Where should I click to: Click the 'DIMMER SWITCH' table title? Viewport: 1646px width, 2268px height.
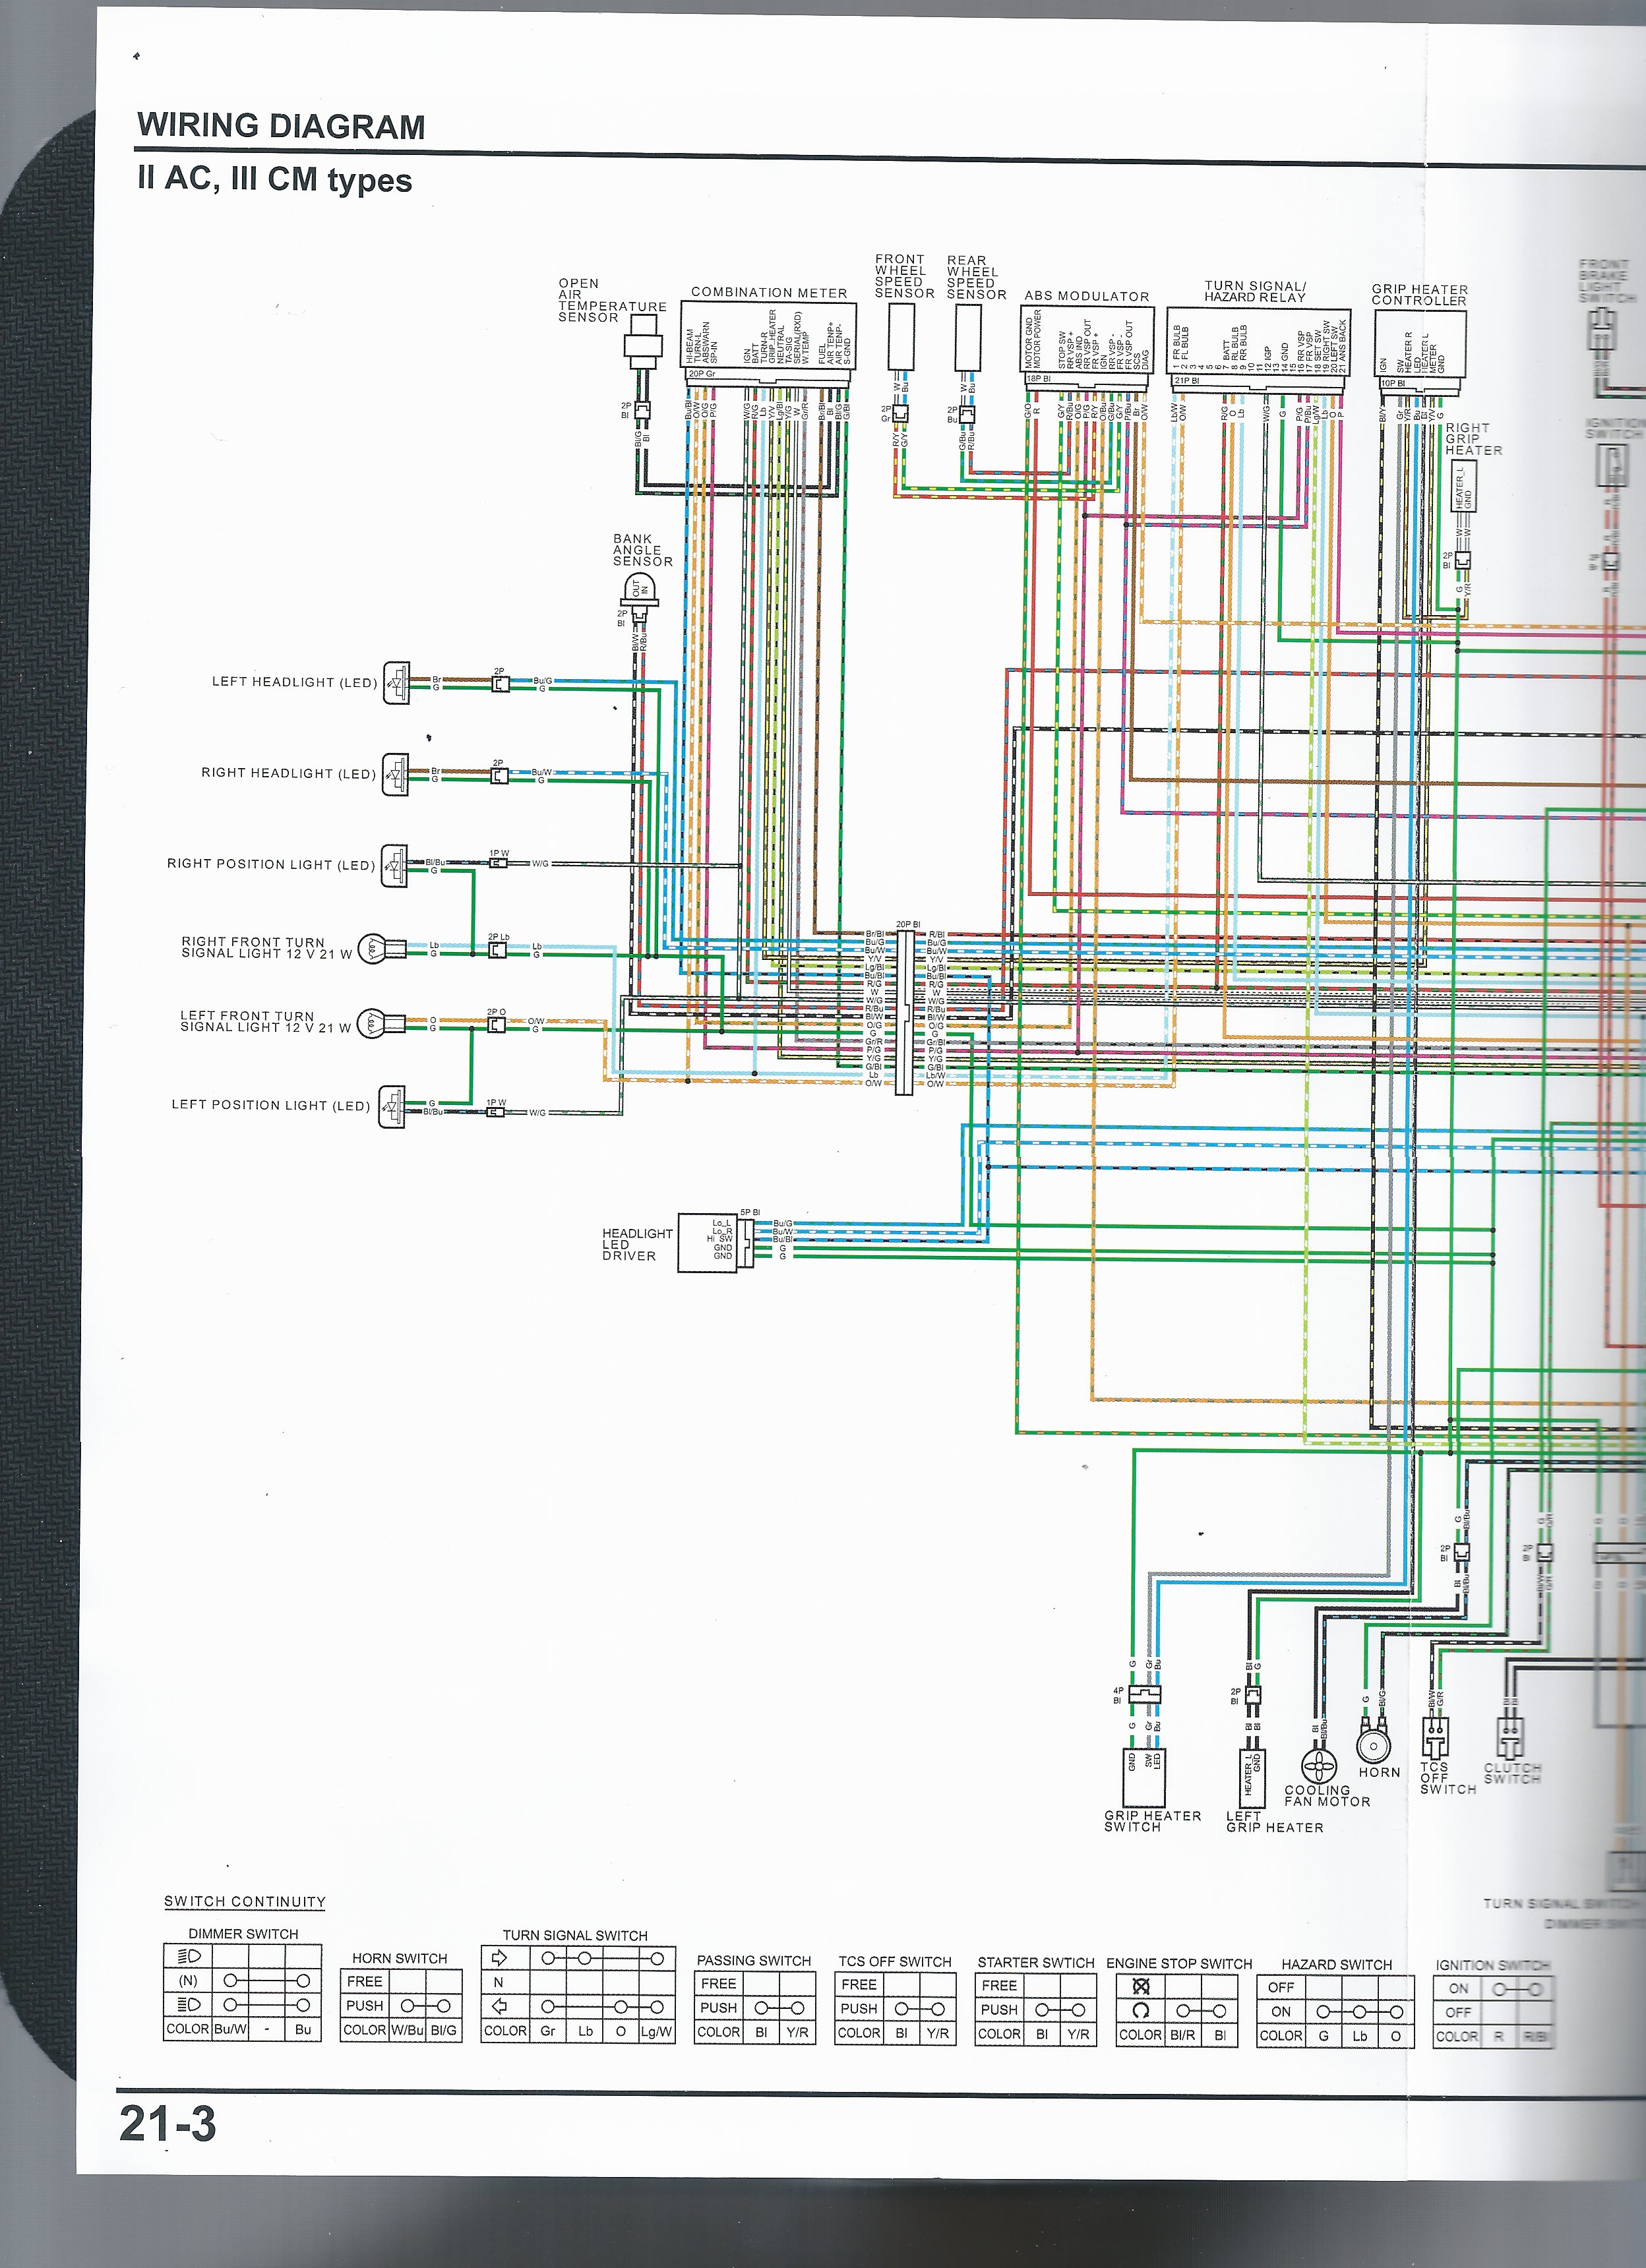[x=244, y=1933]
